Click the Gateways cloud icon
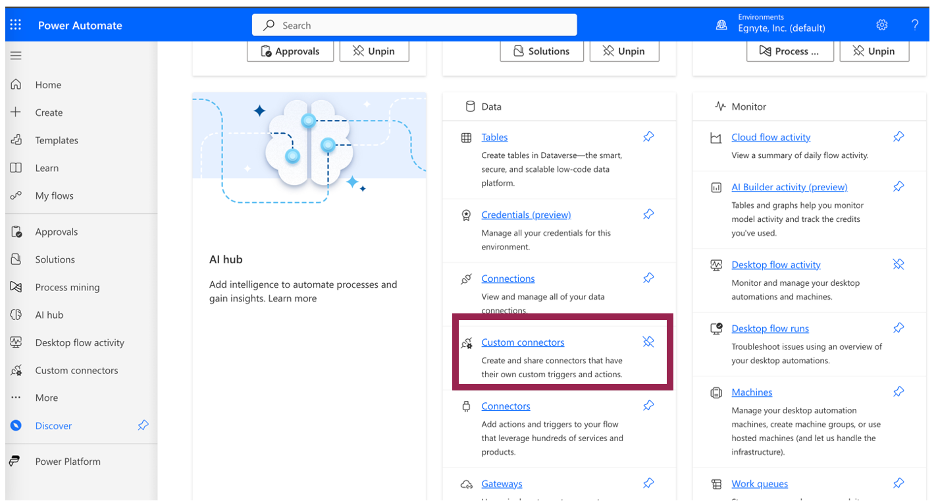Viewport: 936px width, 504px height. tap(466, 484)
